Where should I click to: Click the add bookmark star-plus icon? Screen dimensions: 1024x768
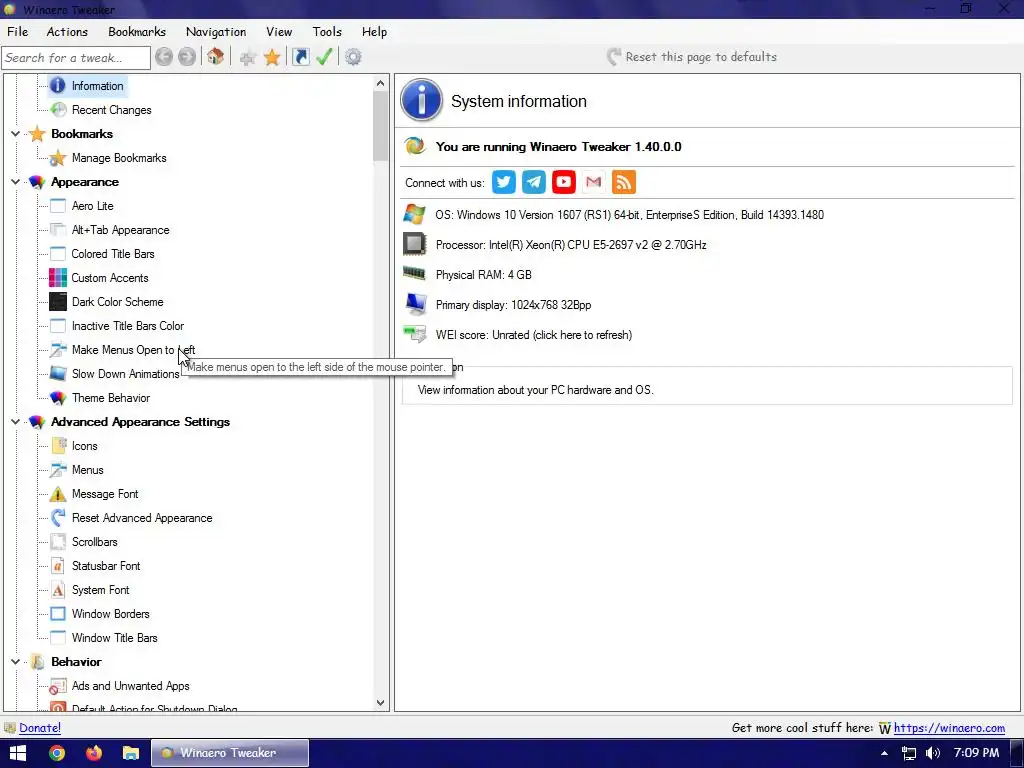point(248,57)
